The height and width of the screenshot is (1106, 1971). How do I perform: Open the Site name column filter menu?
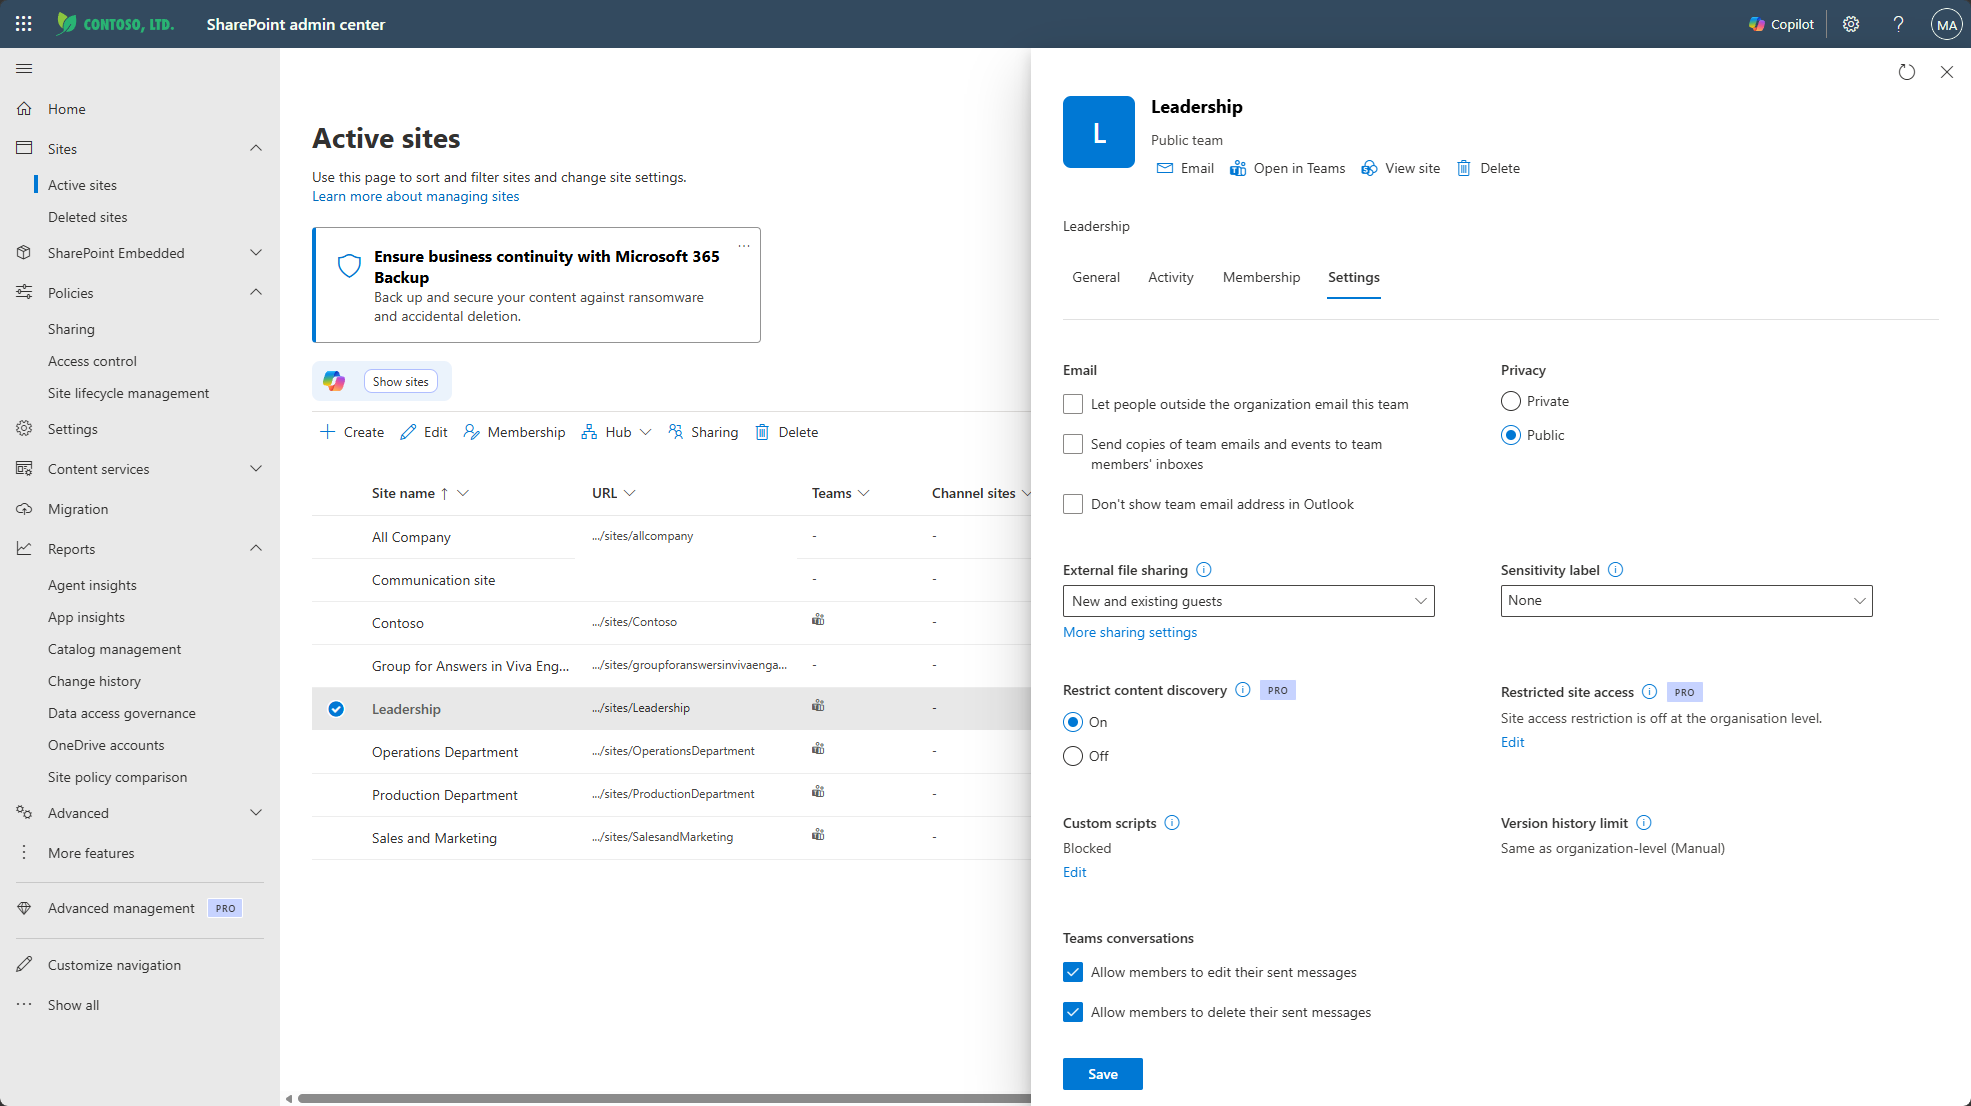coord(463,493)
